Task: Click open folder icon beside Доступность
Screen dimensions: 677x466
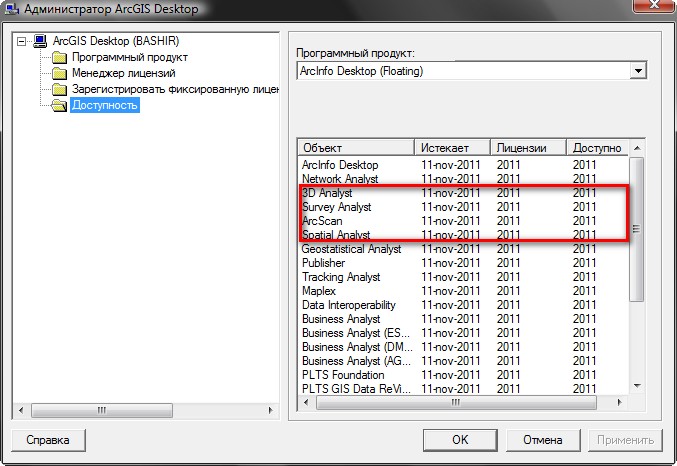Action: click(59, 105)
